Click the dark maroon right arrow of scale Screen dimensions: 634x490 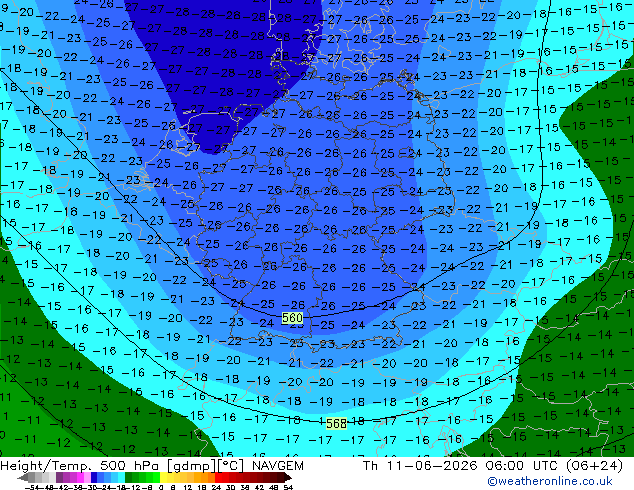tap(287, 478)
